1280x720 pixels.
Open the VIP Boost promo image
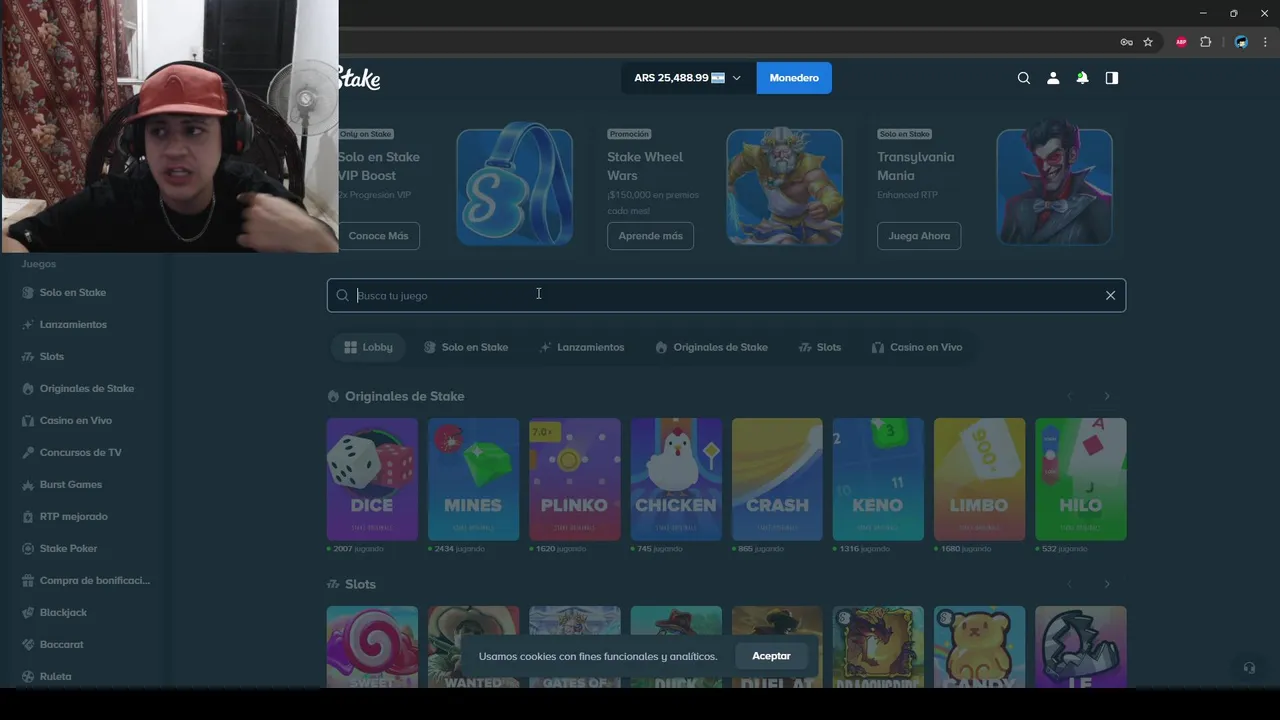514,185
